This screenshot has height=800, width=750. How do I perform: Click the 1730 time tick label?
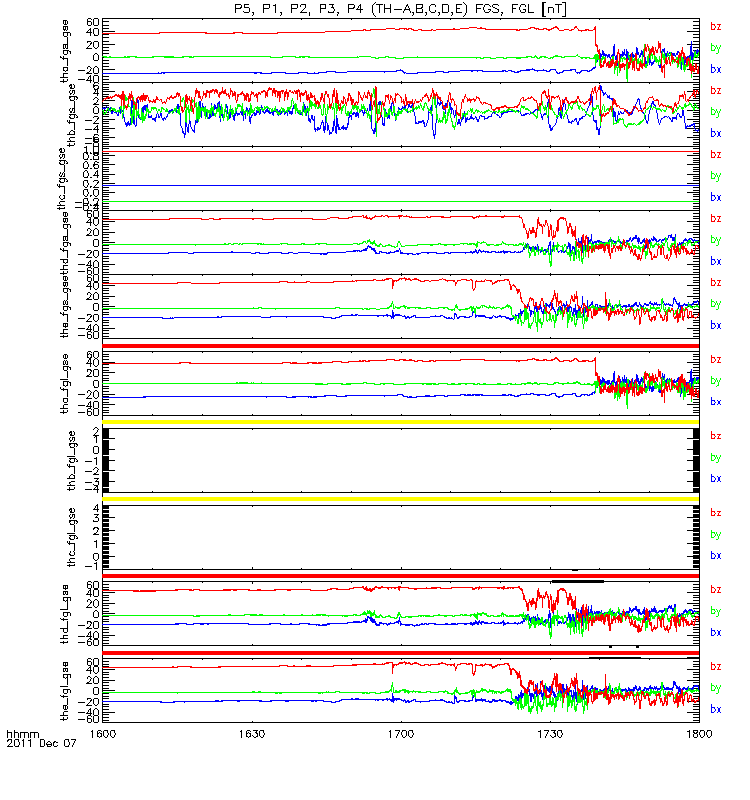[550, 734]
